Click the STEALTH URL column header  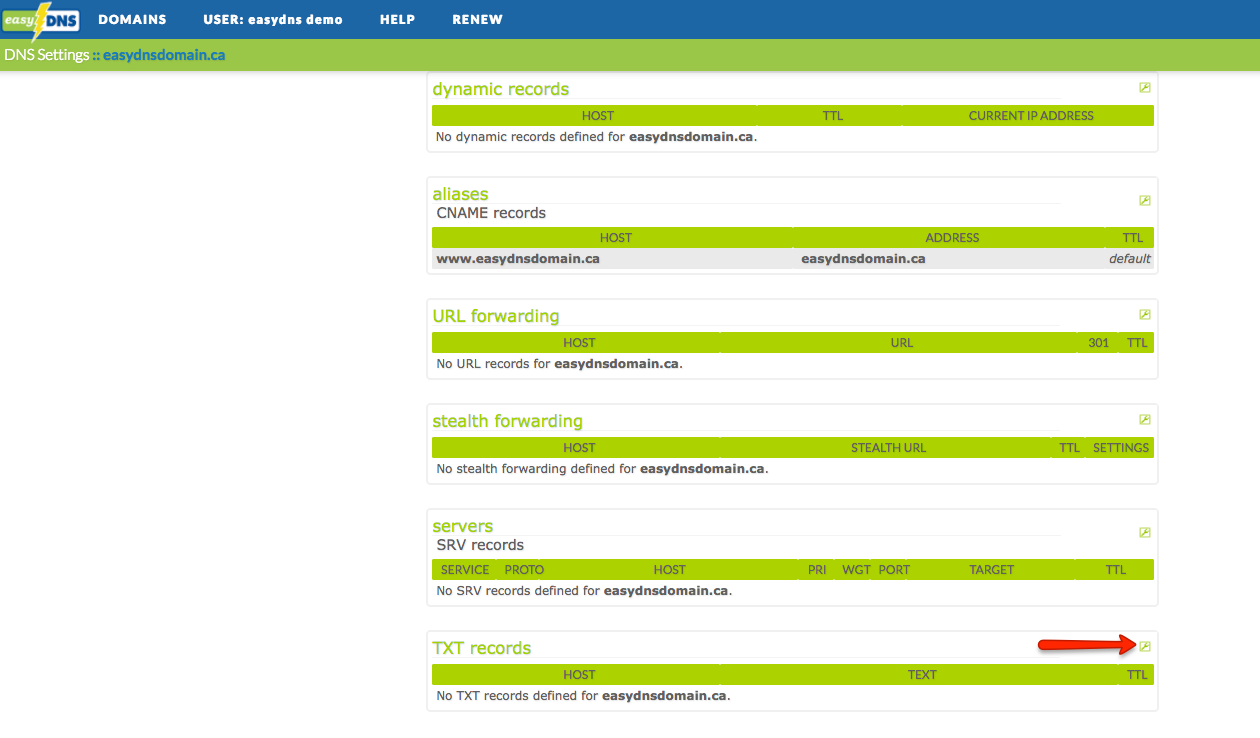pyautogui.click(x=888, y=448)
